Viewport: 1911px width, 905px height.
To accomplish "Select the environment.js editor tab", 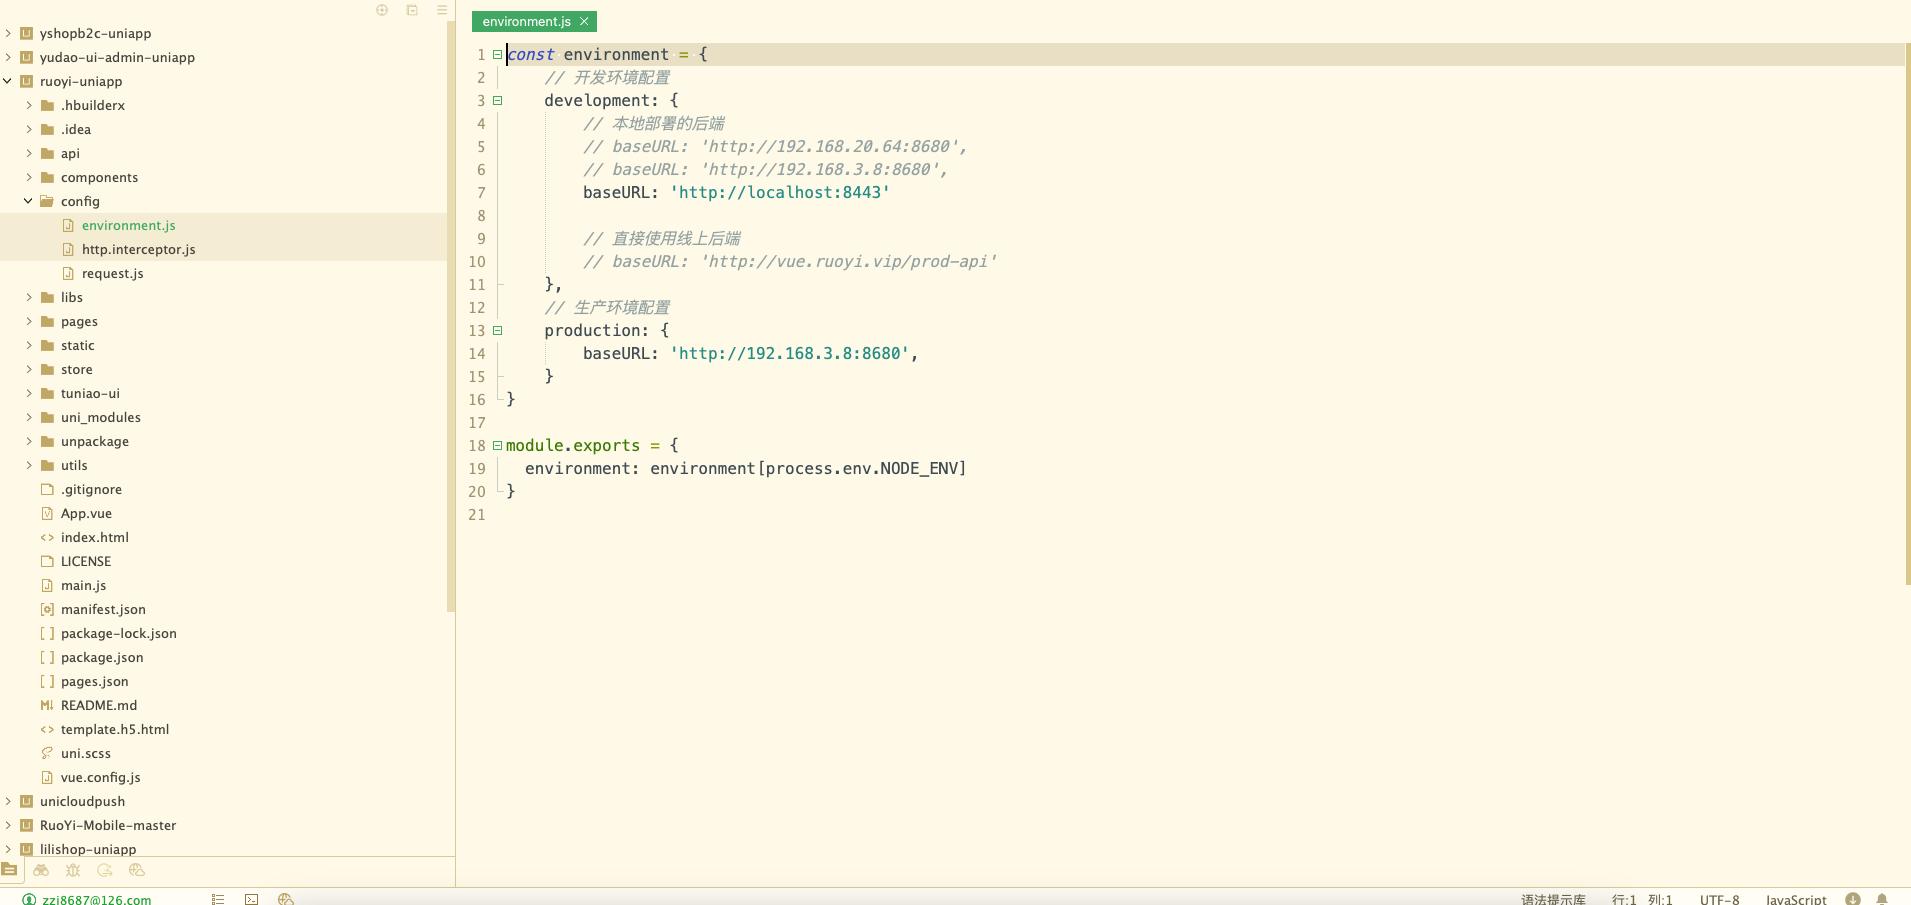I will tap(526, 21).
